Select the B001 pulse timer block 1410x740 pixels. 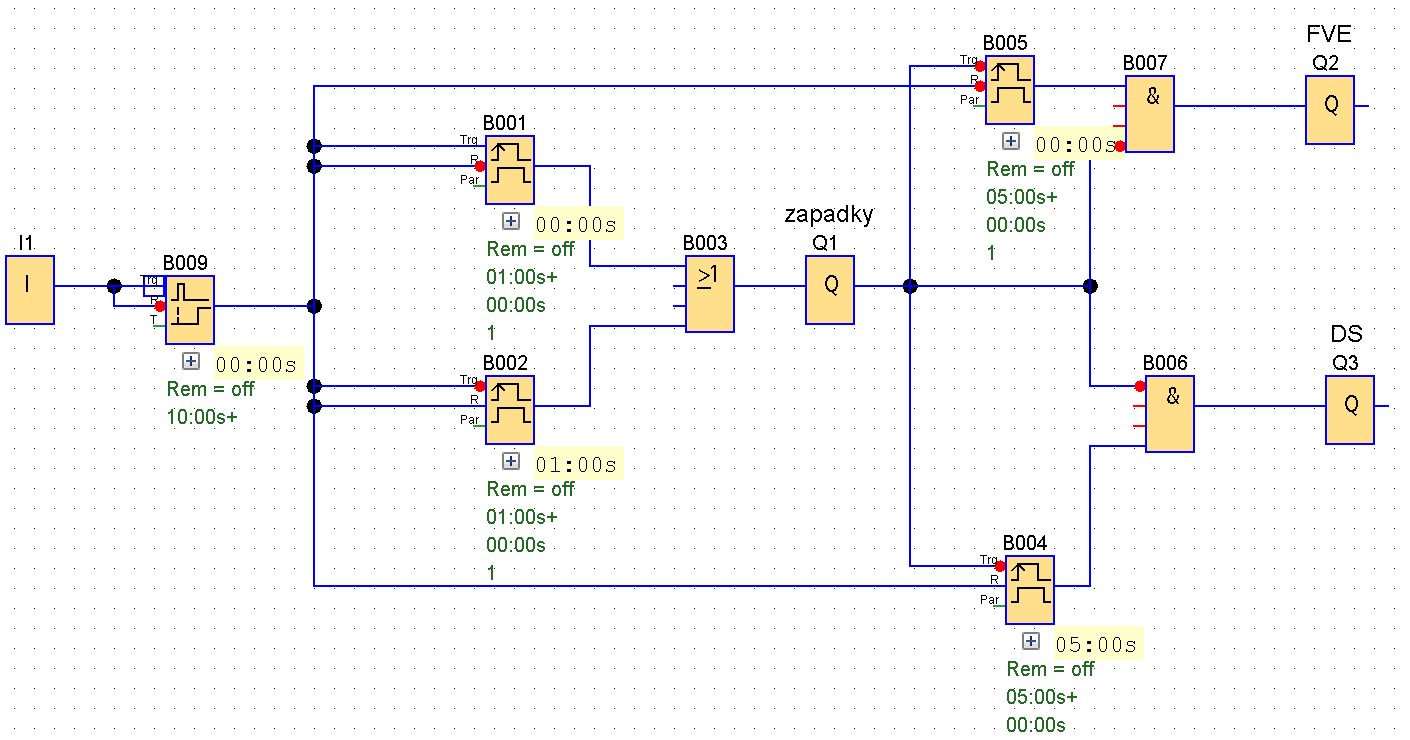(510, 170)
